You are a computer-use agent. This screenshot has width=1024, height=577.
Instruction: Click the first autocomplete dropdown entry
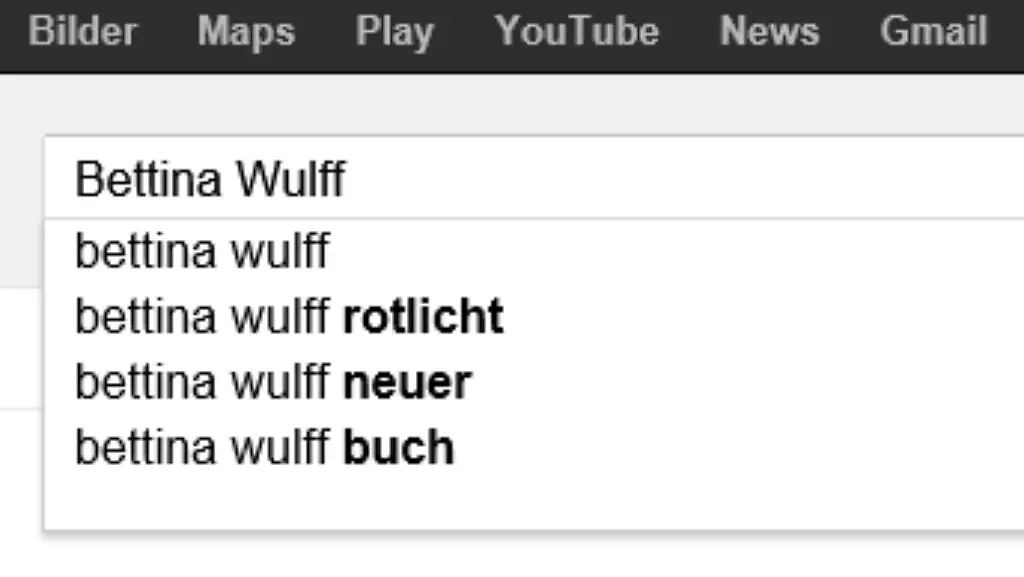[x=201, y=250]
